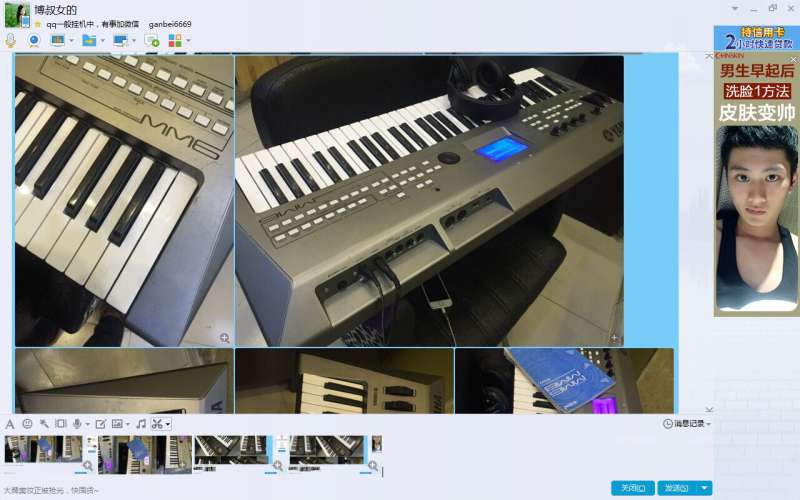This screenshot has width=800, height=500.
Task: Close the skincare advertisement banner
Action: click(794, 60)
